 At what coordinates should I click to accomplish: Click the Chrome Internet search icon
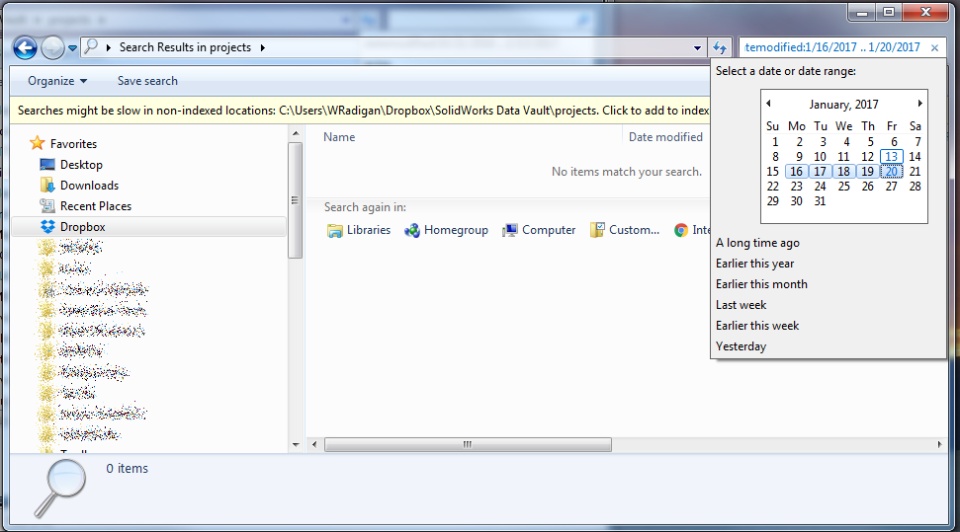click(x=681, y=230)
